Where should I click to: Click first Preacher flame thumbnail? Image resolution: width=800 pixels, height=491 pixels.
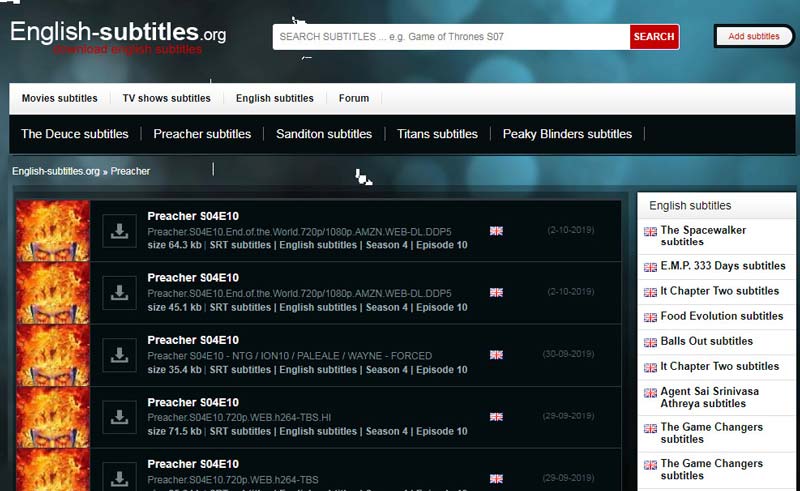pos(53,231)
